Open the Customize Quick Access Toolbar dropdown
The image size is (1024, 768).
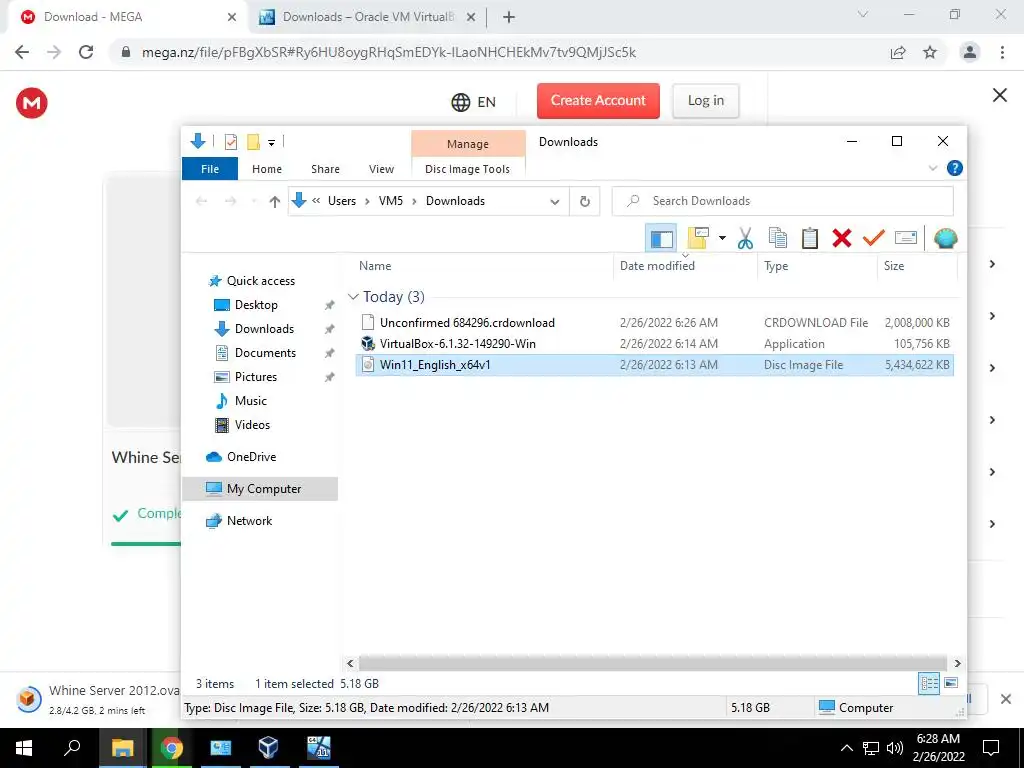271,142
